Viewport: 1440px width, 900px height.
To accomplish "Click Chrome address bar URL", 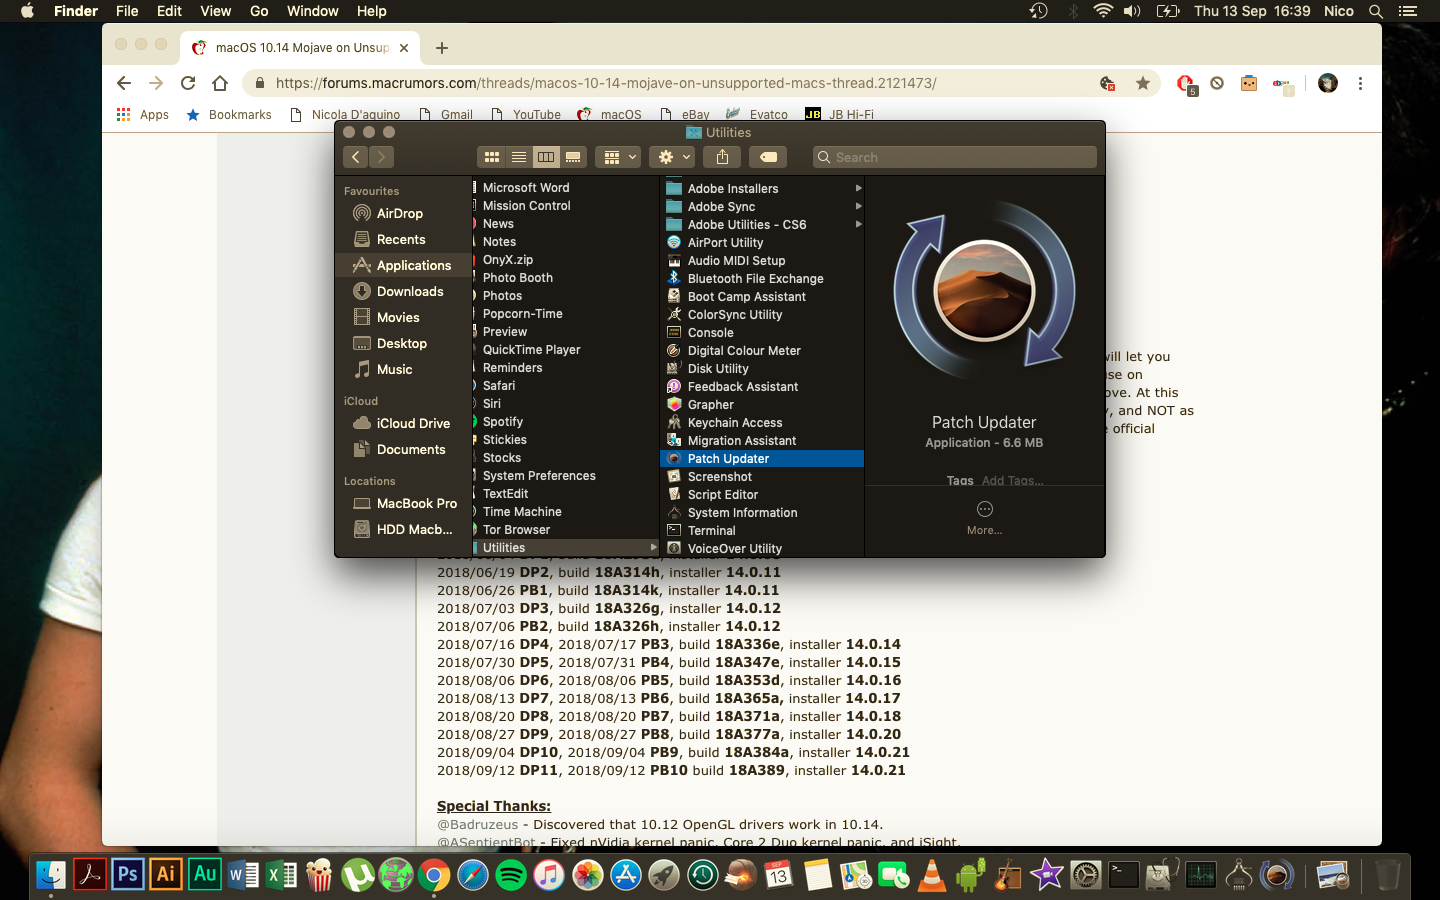I will tap(606, 83).
